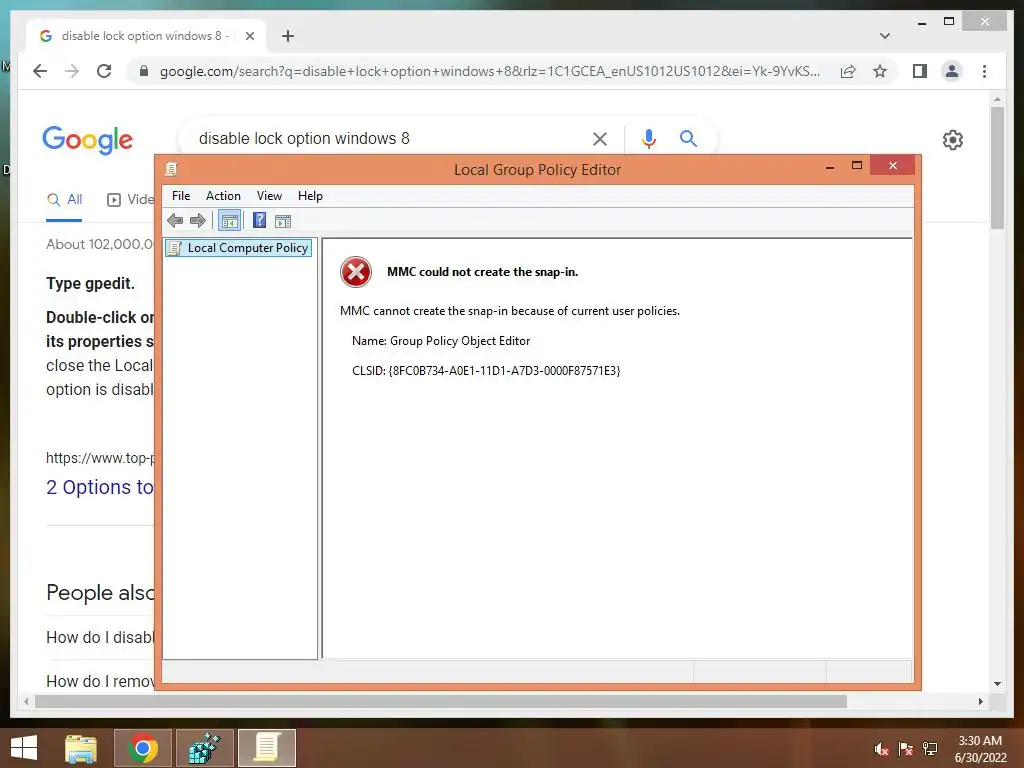Open the File menu in Policy Editor

[x=181, y=196]
